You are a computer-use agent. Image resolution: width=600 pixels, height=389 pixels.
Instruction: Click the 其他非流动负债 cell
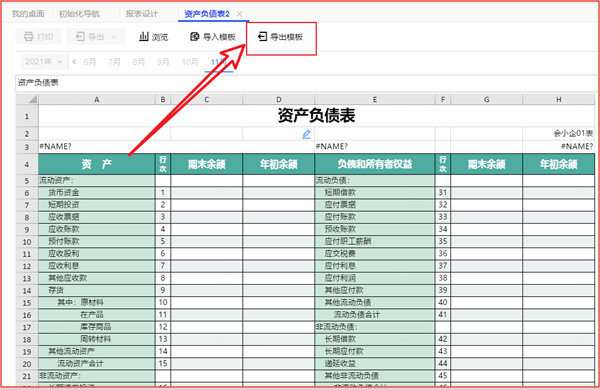tap(375, 376)
